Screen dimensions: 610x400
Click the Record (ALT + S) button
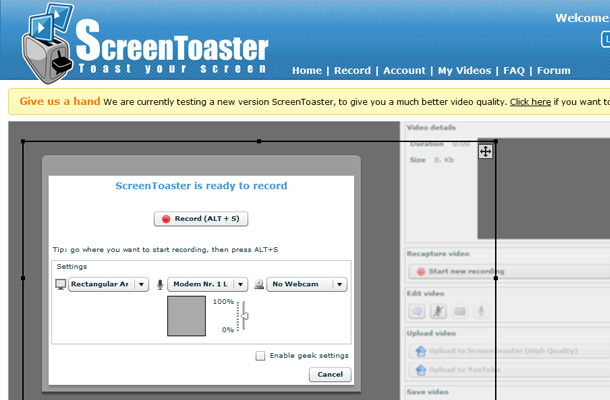coord(201,219)
